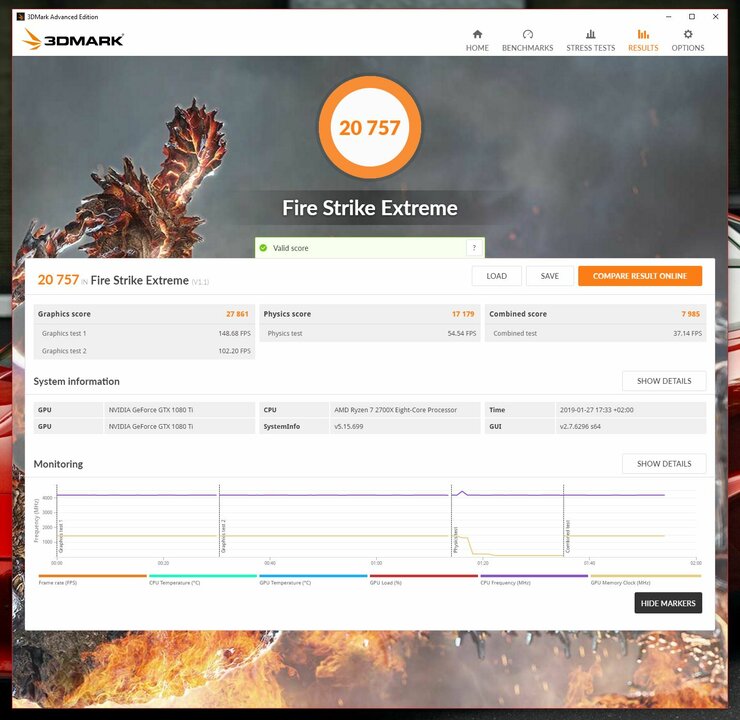Open the Home tab house icon
Screen dimensions: 740x720
tap(477, 34)
